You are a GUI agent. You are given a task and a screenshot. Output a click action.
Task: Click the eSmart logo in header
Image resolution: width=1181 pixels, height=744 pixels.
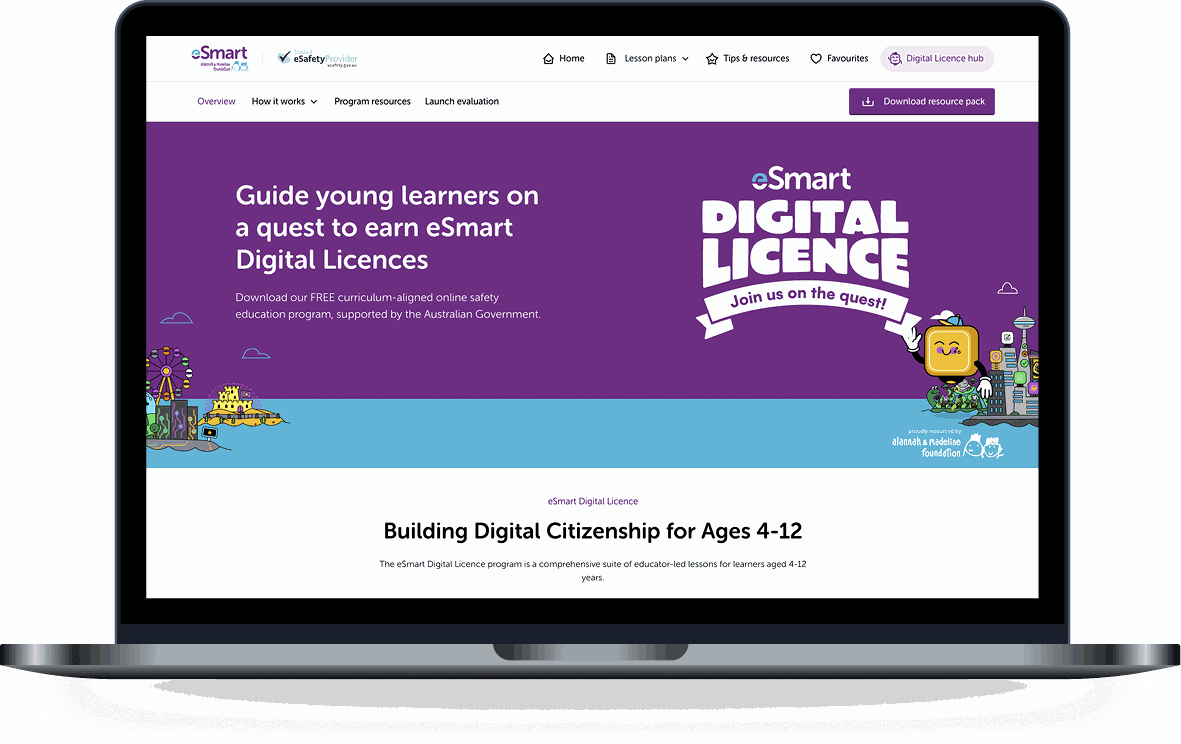pyautogui.click(x=219, y=58)
